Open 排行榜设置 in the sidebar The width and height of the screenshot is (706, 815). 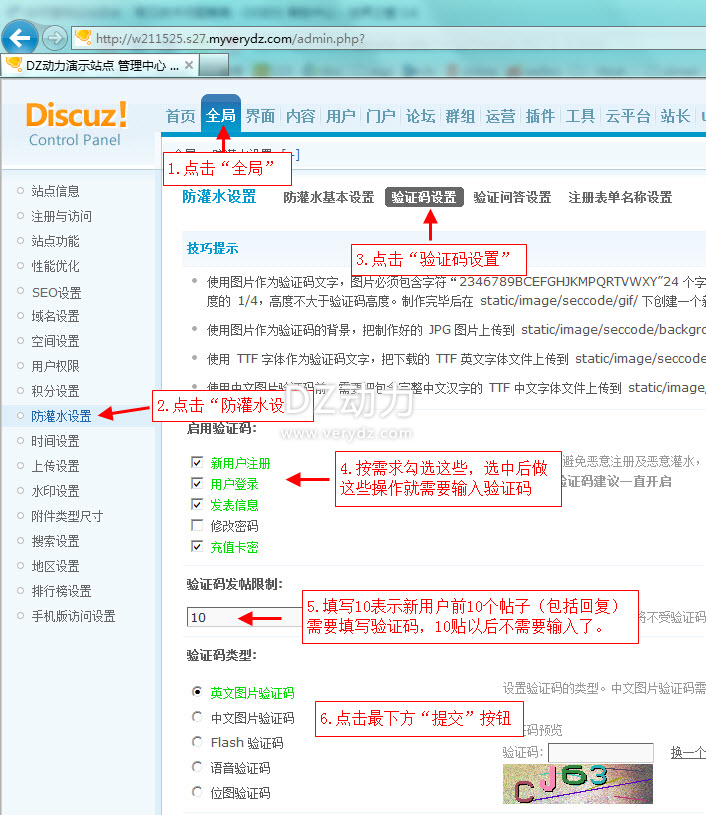pos(61,590)
